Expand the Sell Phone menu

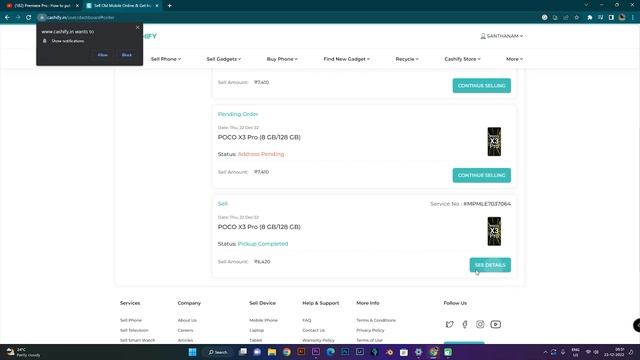[x=166, y=59]
